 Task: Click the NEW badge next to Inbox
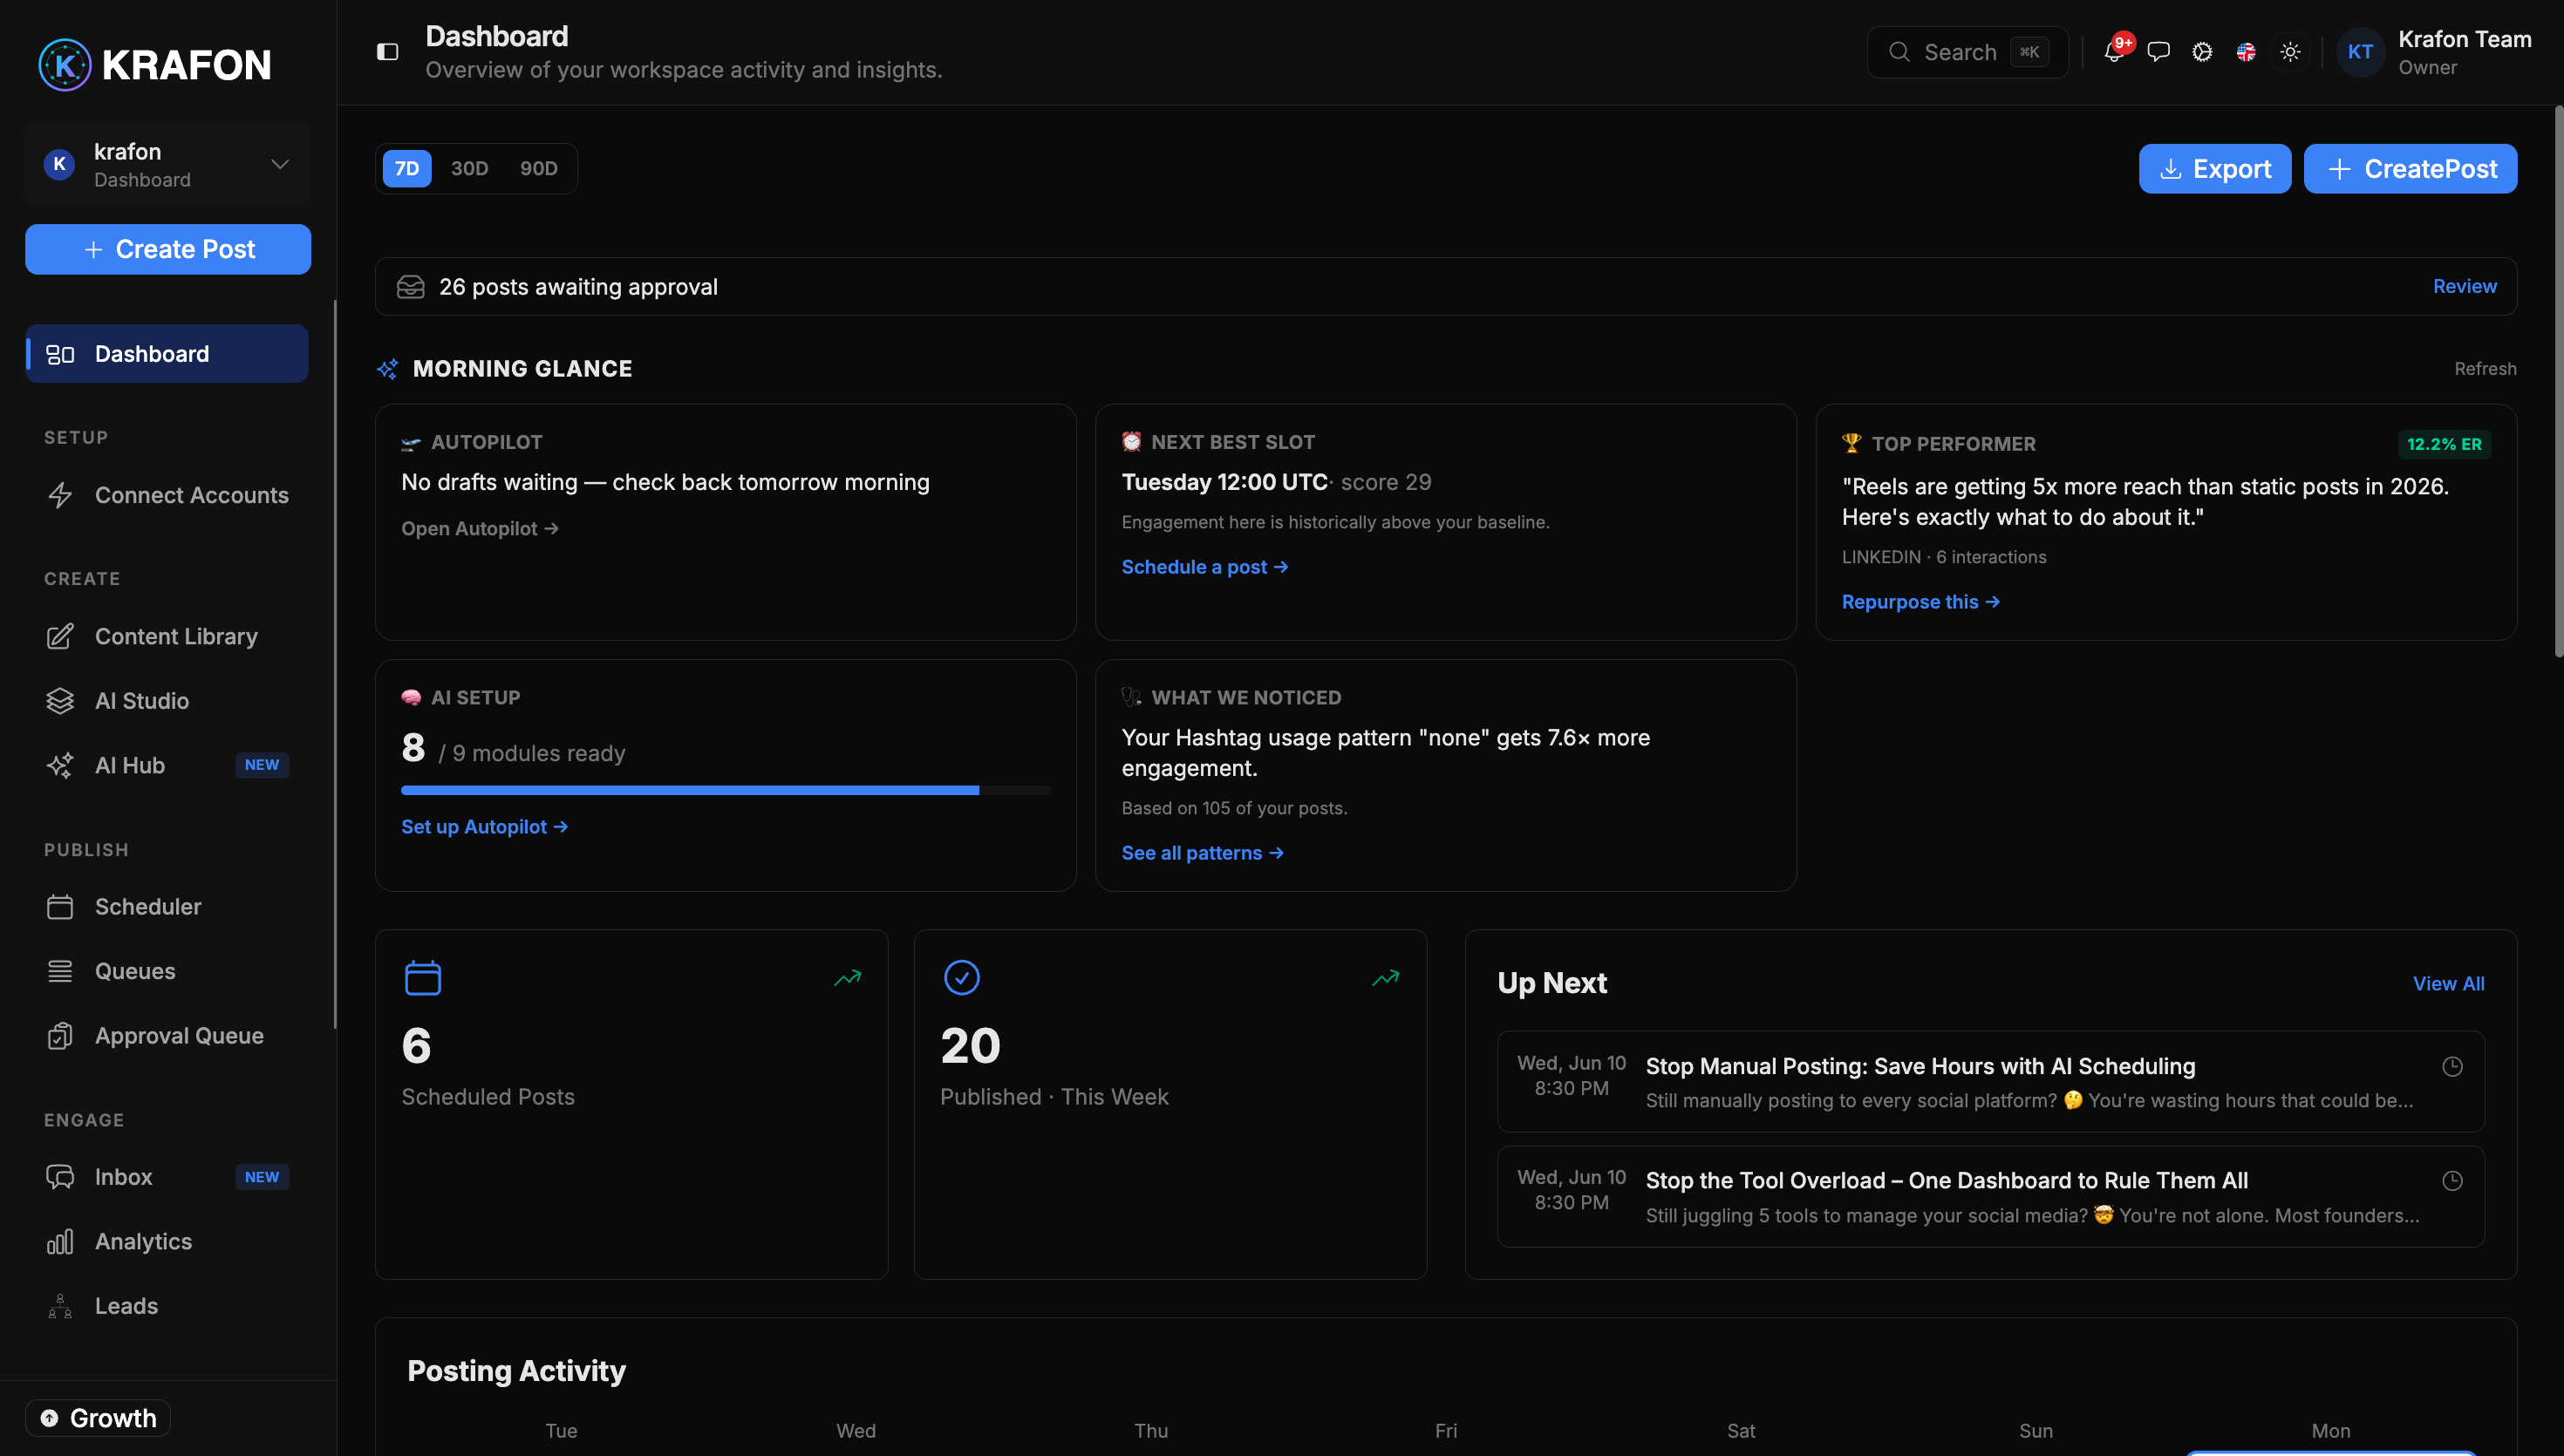(262, 1177)
